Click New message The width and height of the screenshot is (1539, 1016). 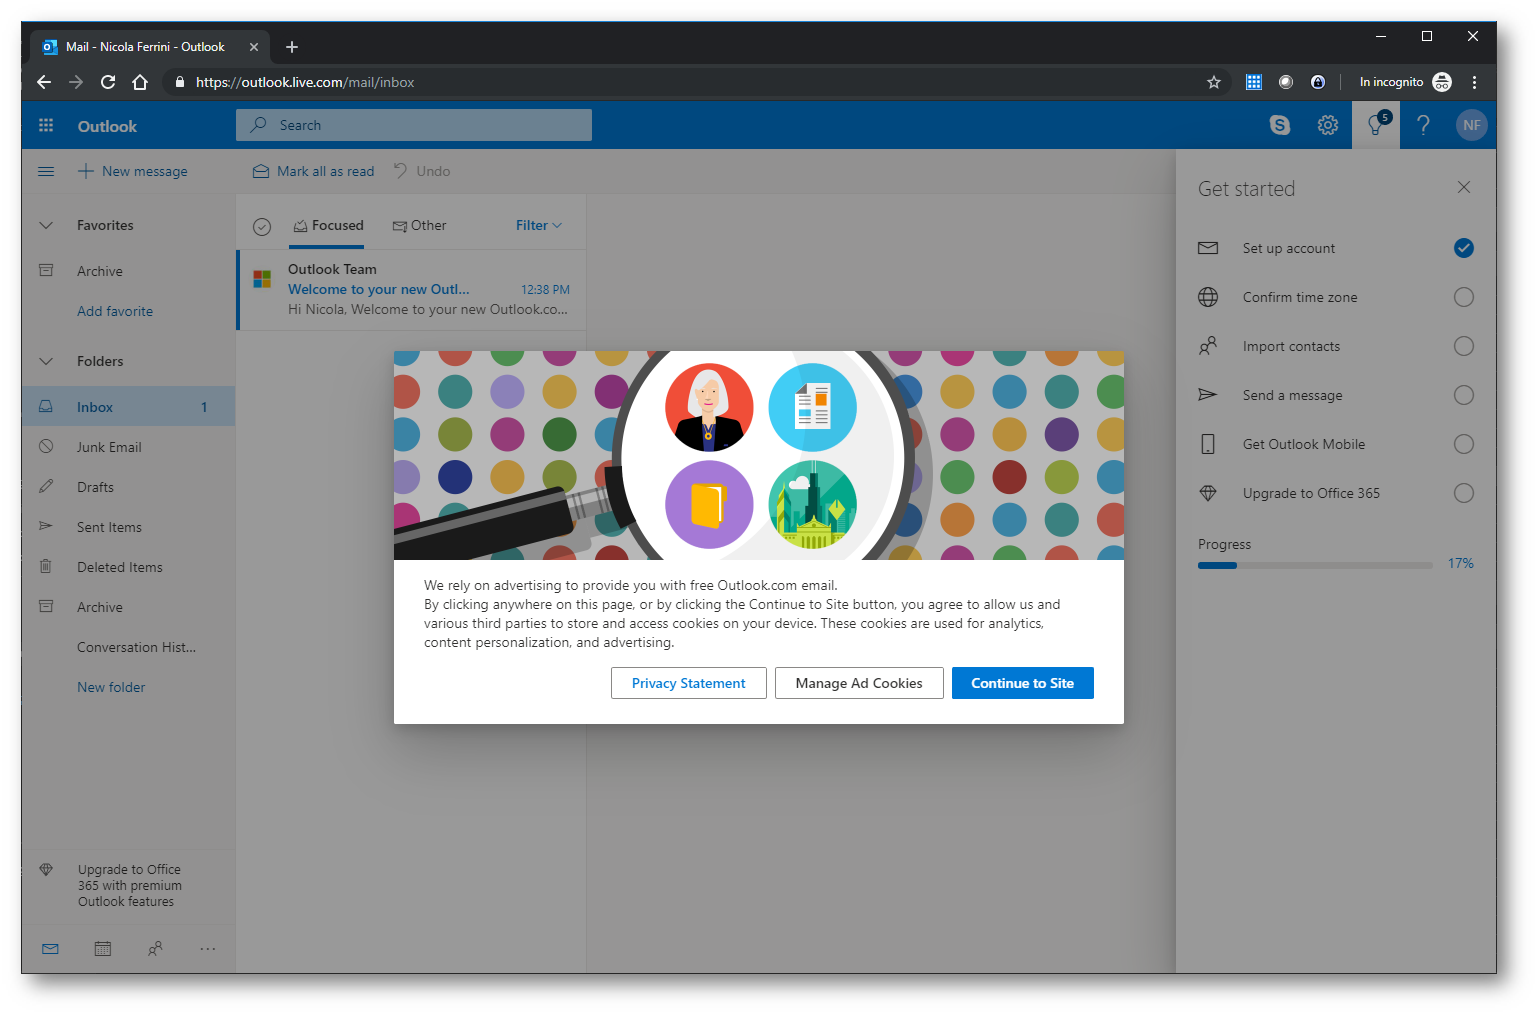point(133,171)
